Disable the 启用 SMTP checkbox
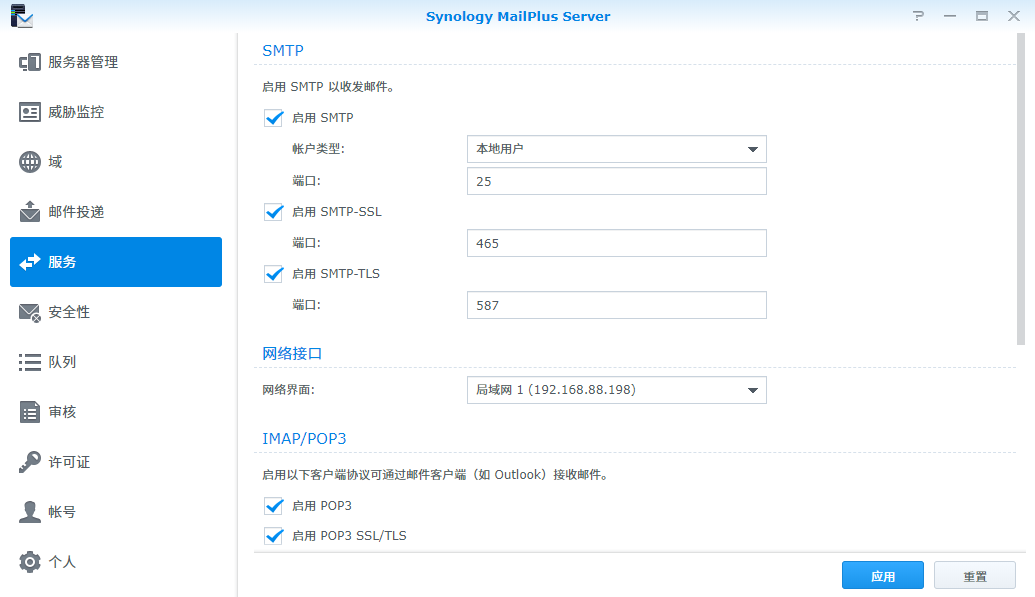Image resolution: width=1035 pixels, height=597 pixels. click(x=274, y=118)
